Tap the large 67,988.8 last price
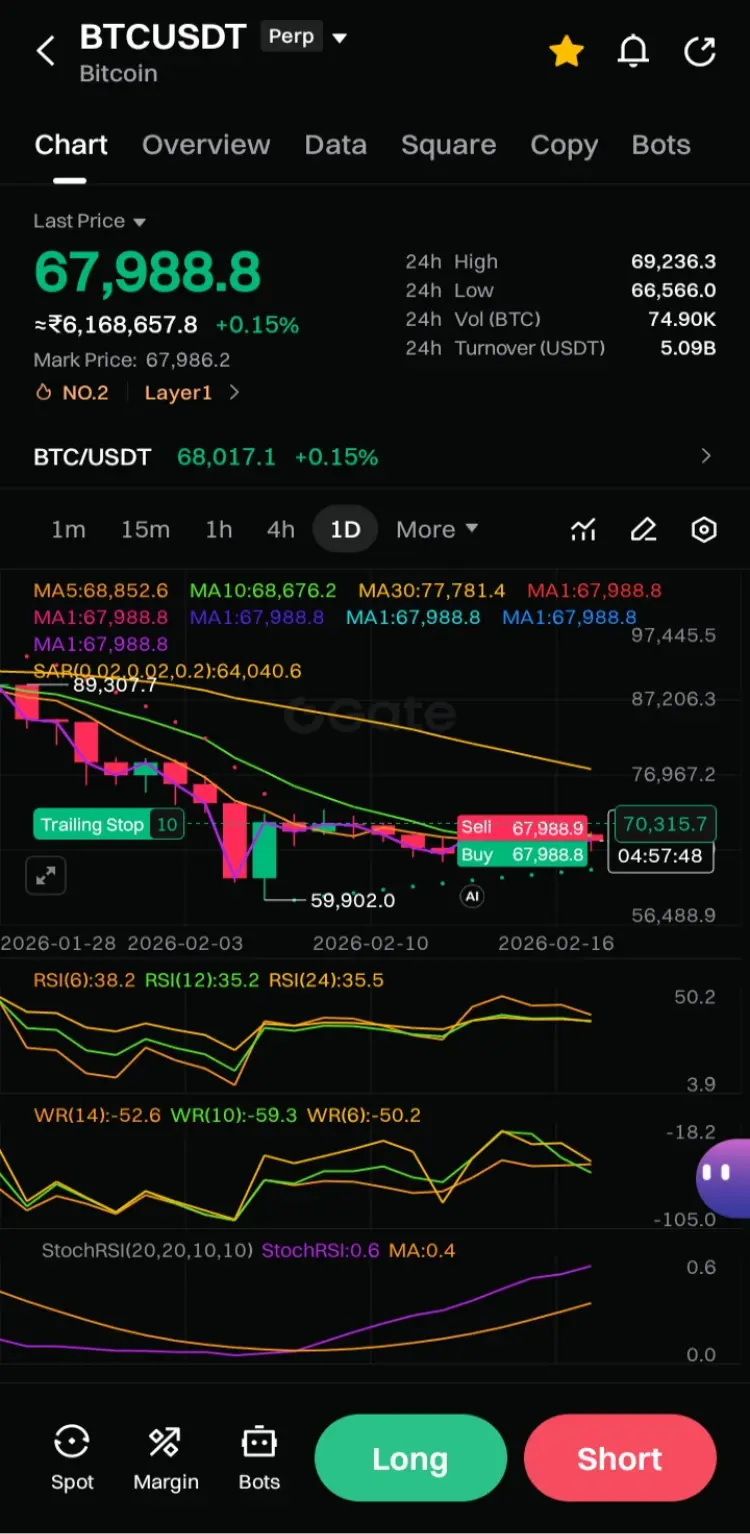The height and width of the screenshot is (1534, 750). point(147,272)
